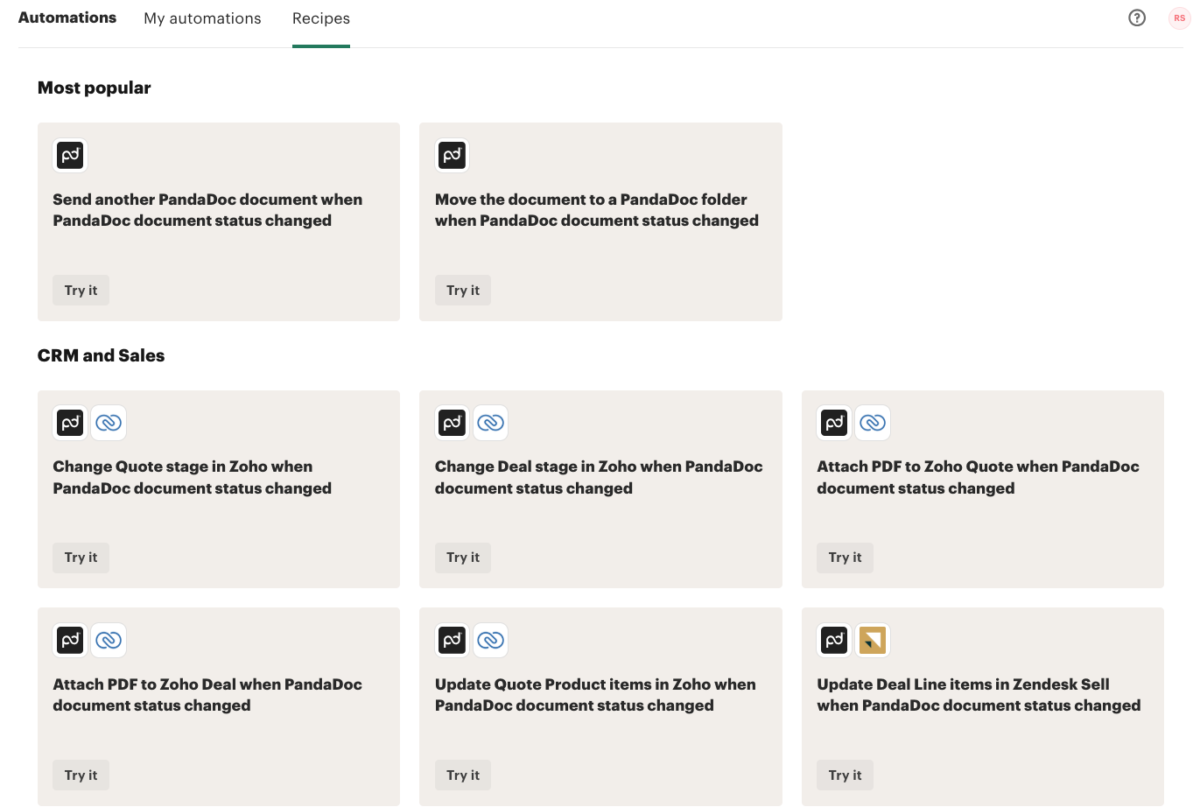Viewport: 1200px width, 807px height.
Task: Click PandaDoc icon on 'Attach PDF to Zoho Quote' card
Action: pos(834,423)
